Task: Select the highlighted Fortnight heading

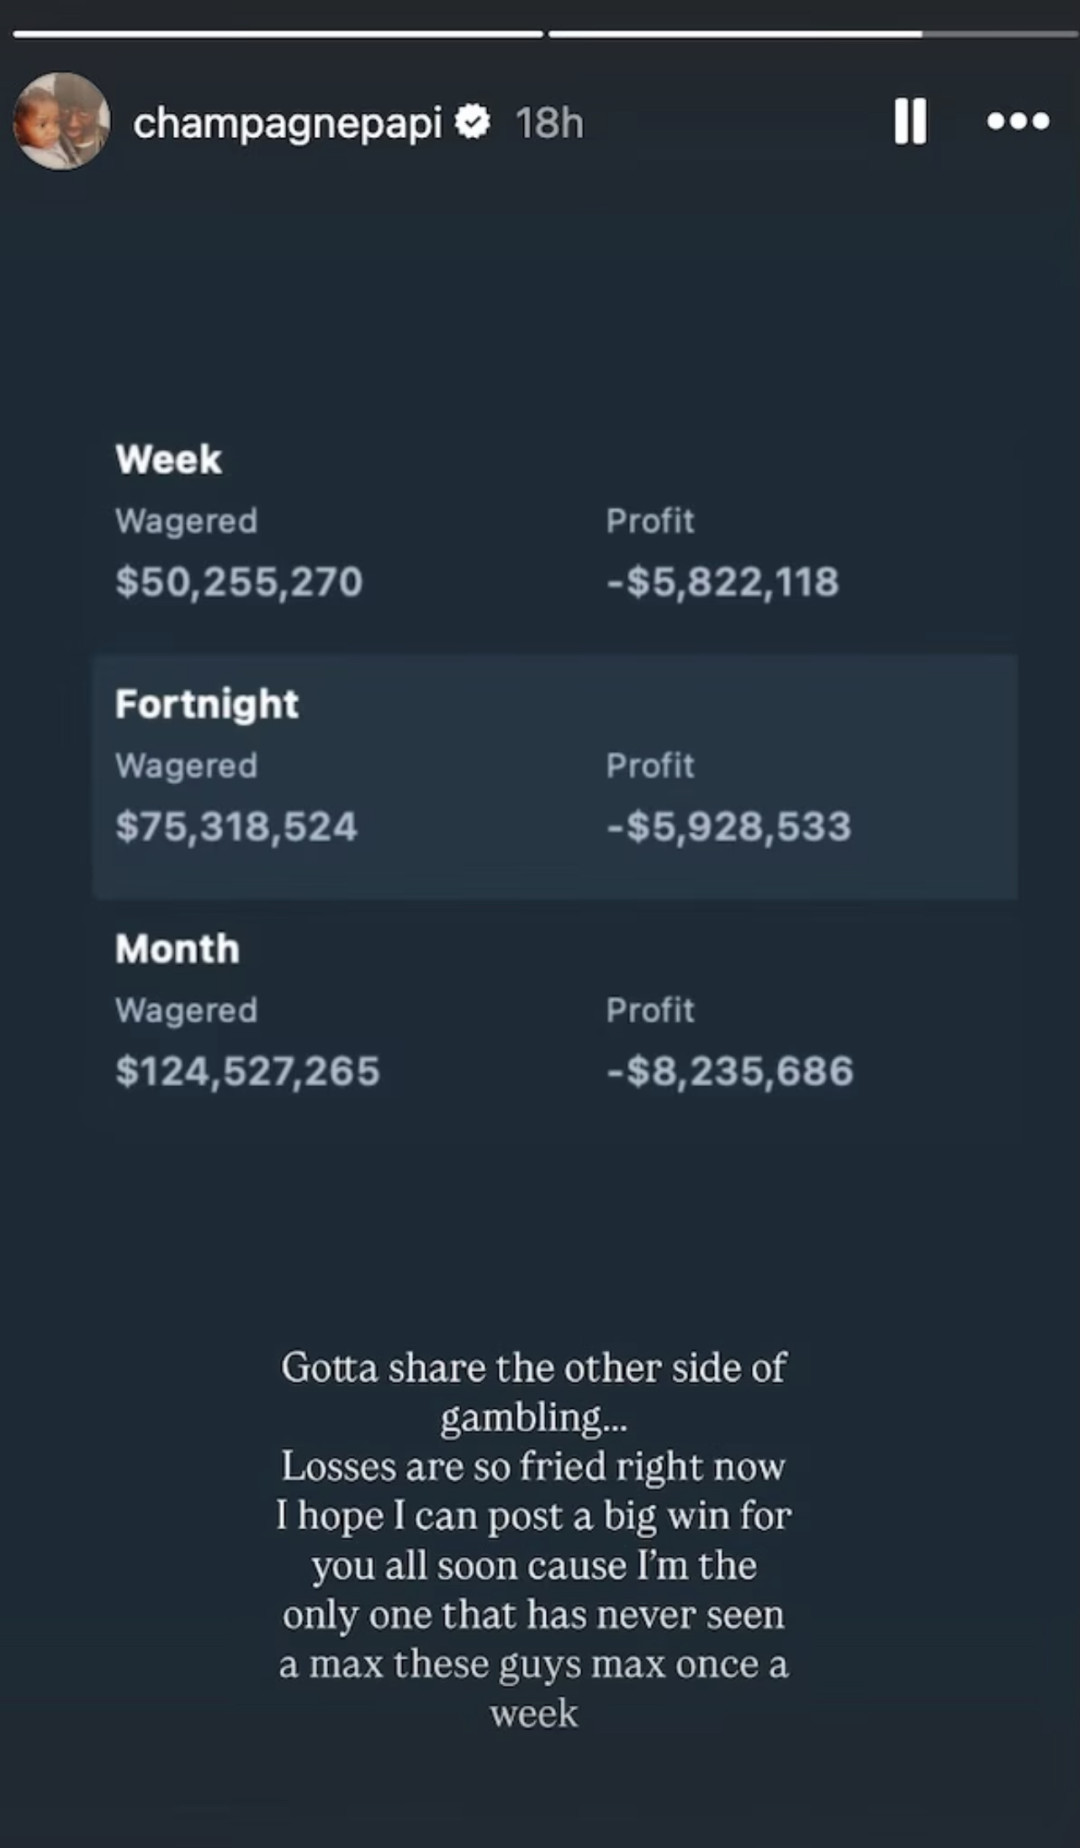Action: [207, 704]
